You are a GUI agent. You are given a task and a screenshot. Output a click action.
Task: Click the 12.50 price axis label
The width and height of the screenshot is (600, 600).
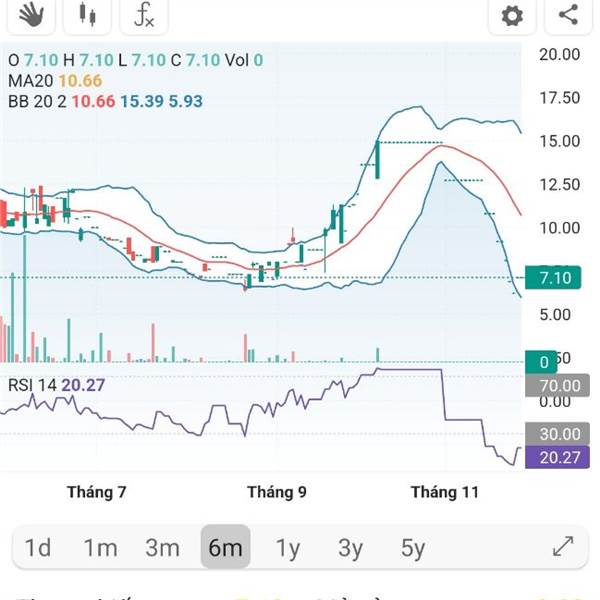click(x=559, y=185)
